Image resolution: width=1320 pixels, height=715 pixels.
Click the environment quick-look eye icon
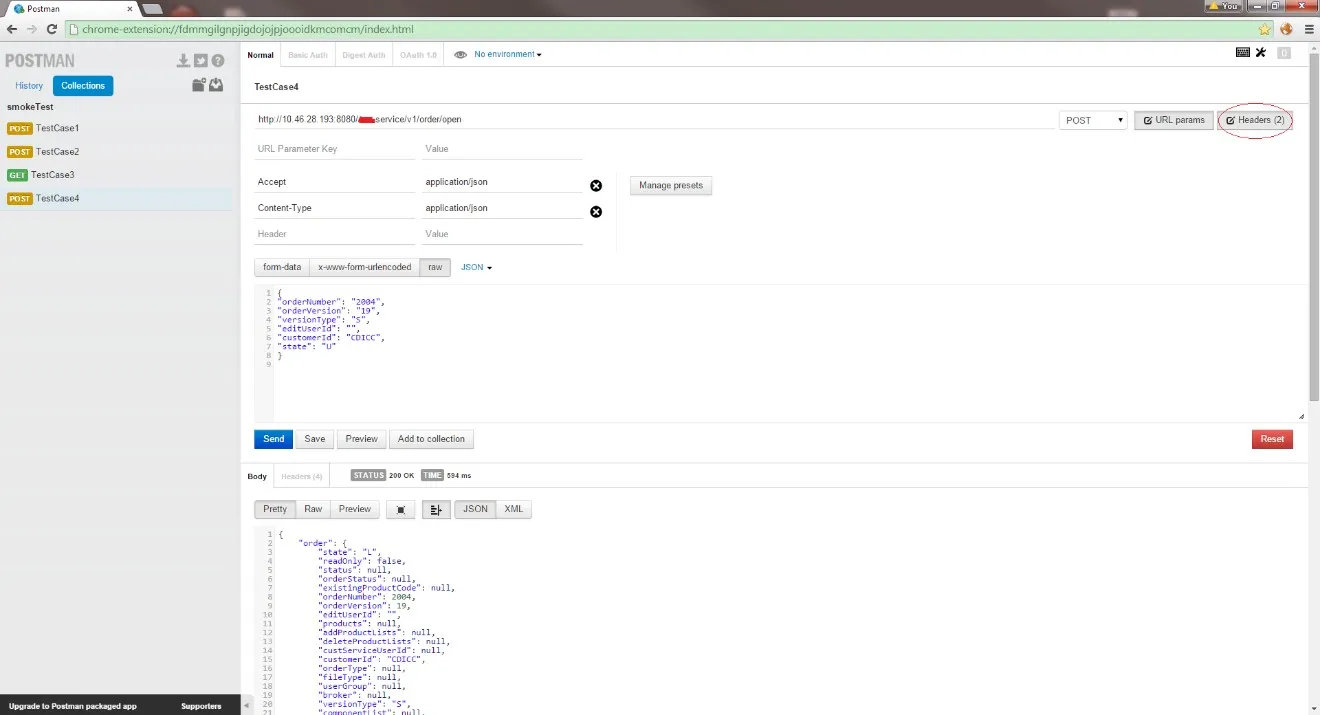460,55
